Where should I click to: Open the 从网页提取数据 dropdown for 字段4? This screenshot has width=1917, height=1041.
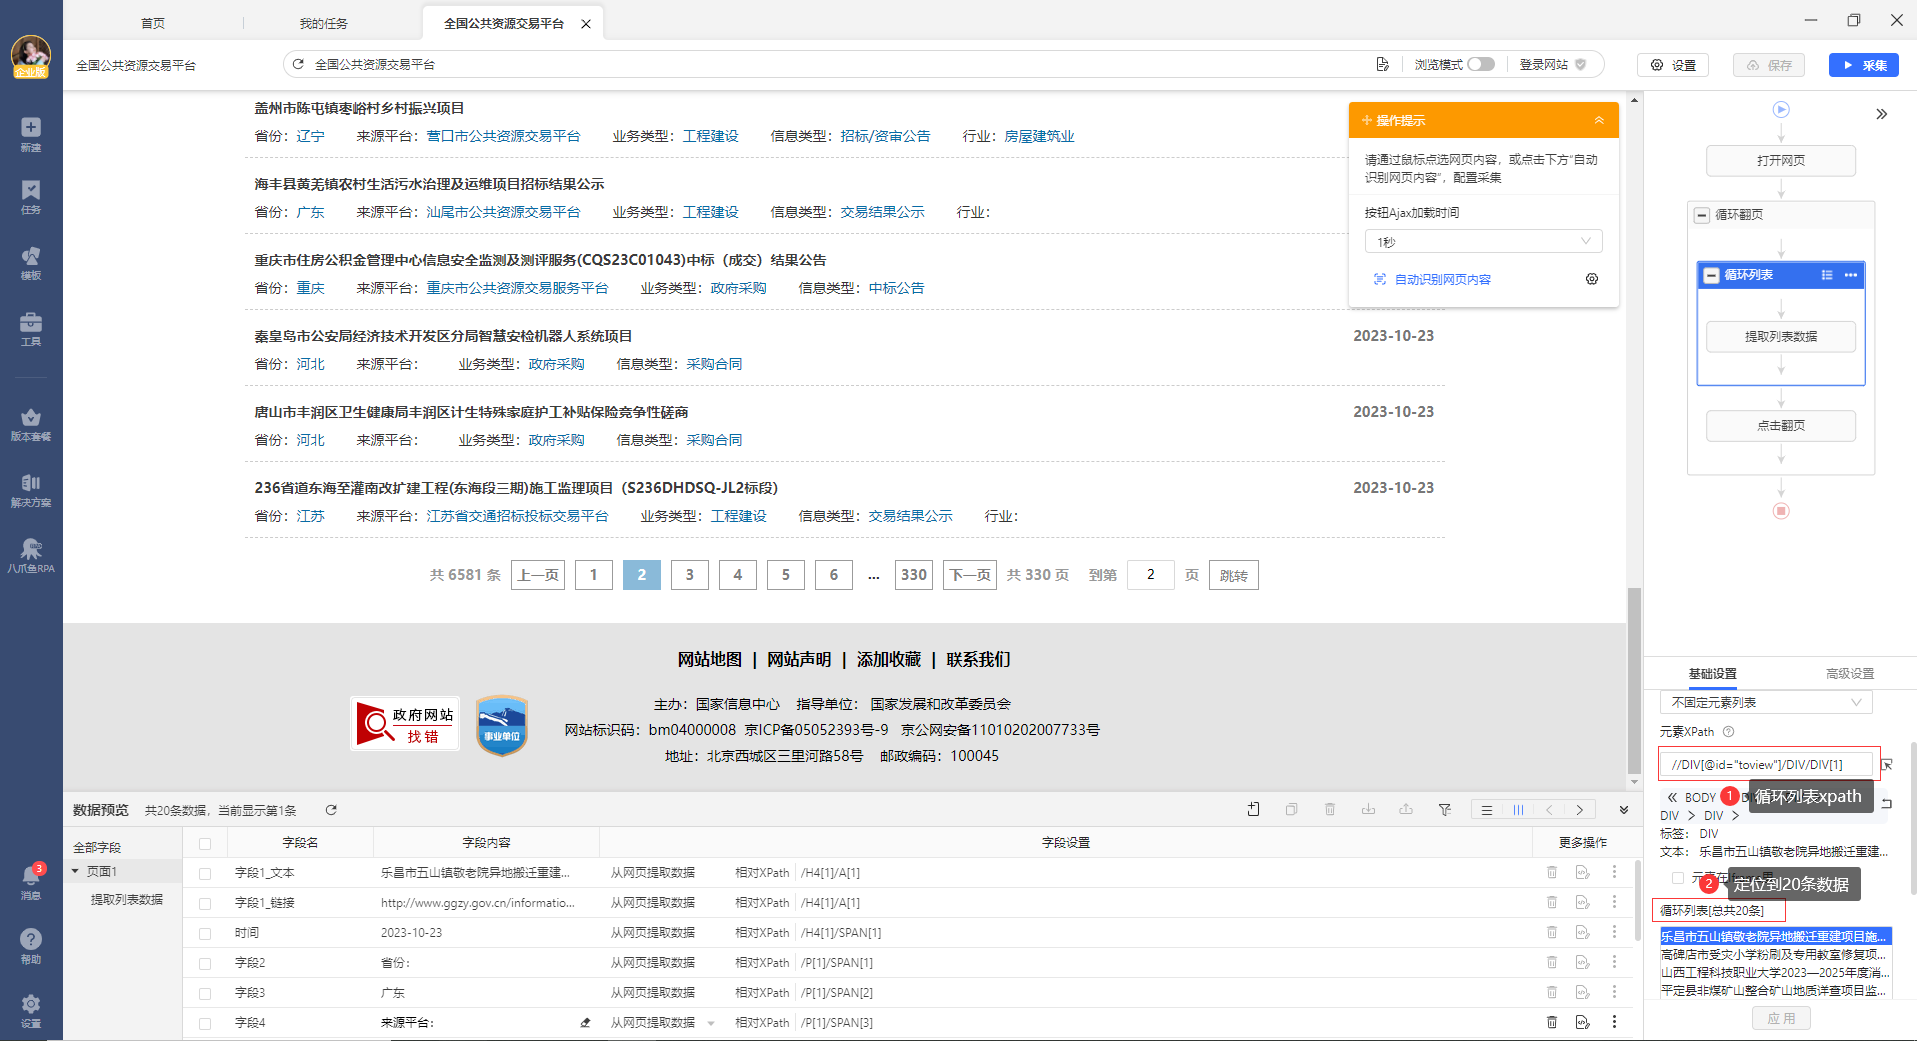click(x=711, y=1023)
